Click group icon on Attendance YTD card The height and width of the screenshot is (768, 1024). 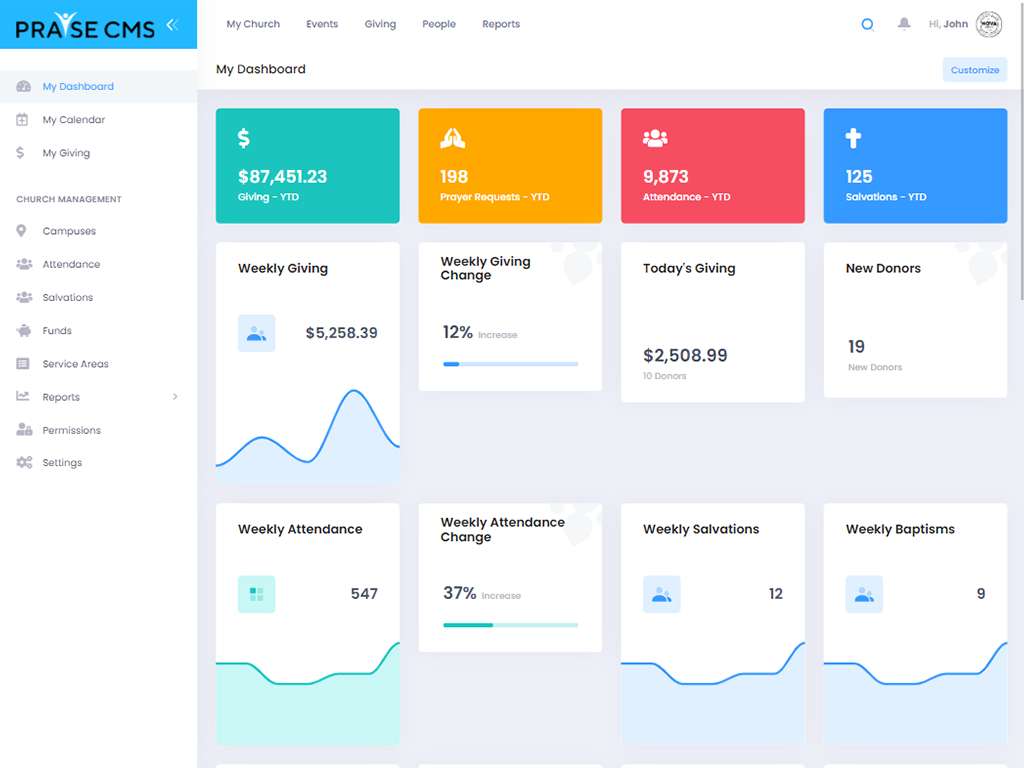(655, 138)
